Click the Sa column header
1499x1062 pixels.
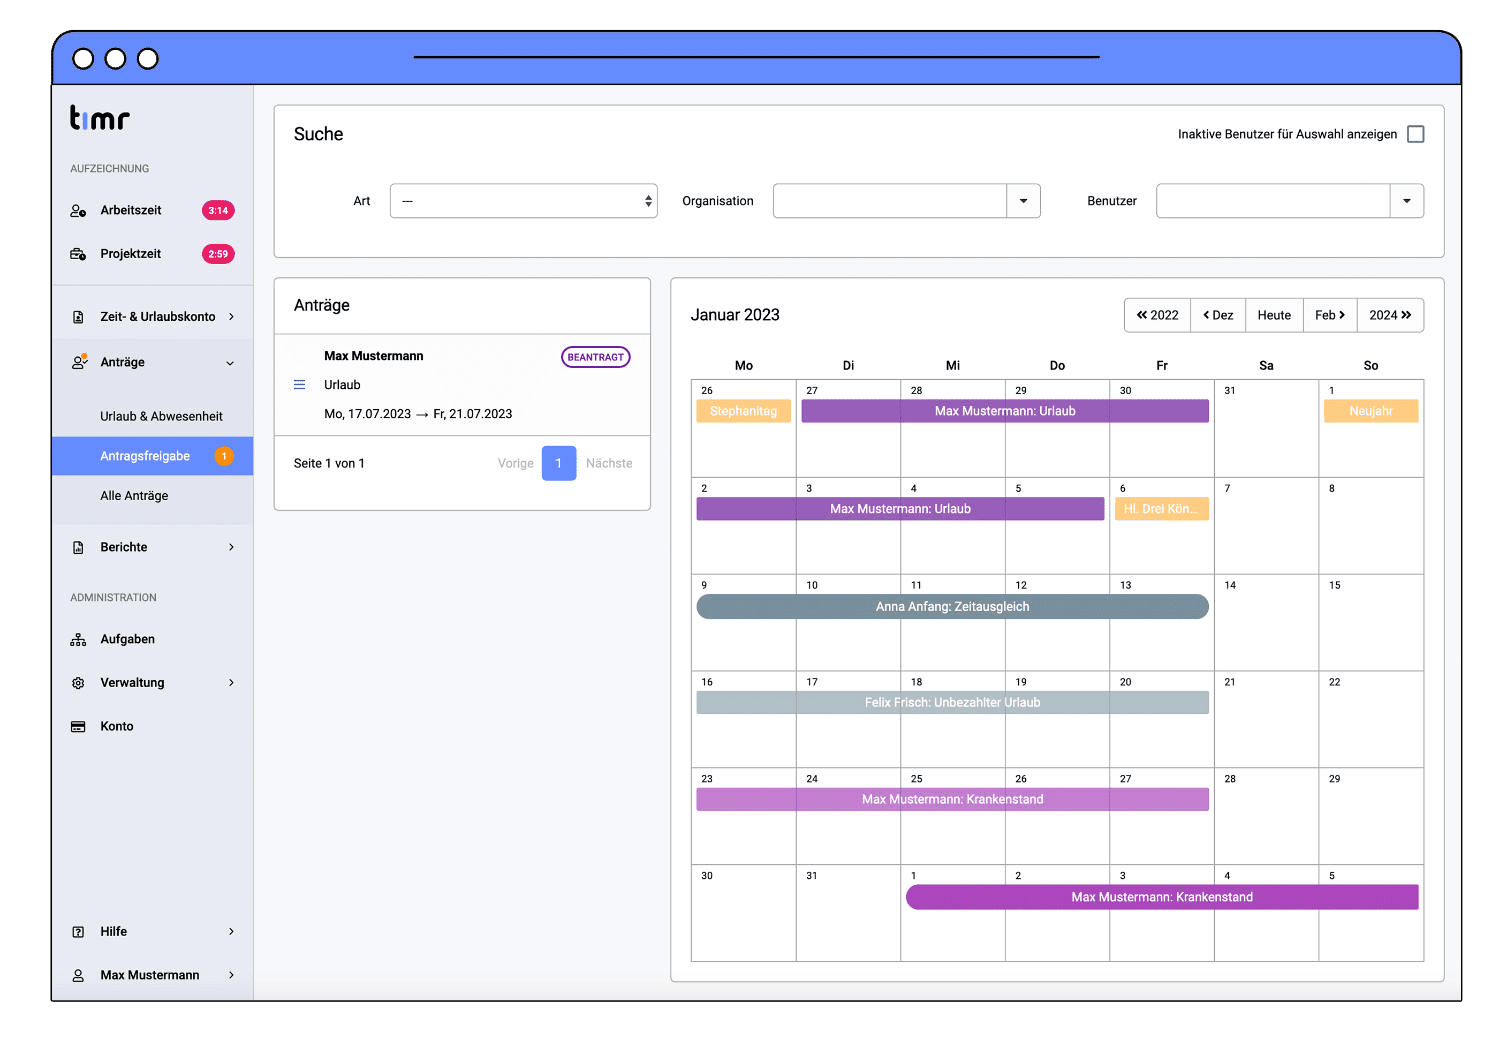pos(1266,366)
